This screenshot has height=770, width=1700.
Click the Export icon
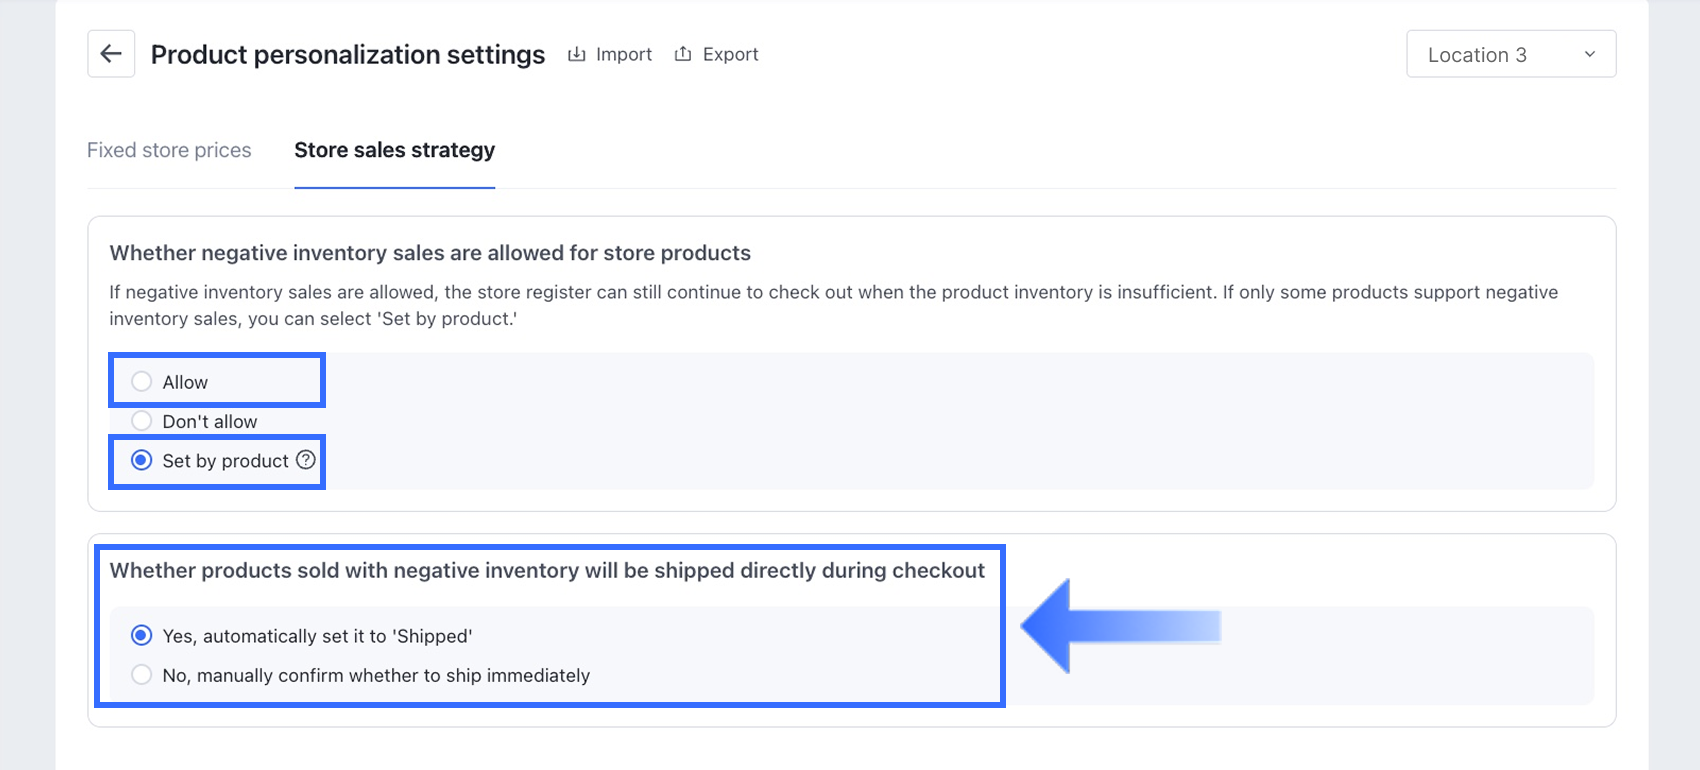tap(683, 54)
